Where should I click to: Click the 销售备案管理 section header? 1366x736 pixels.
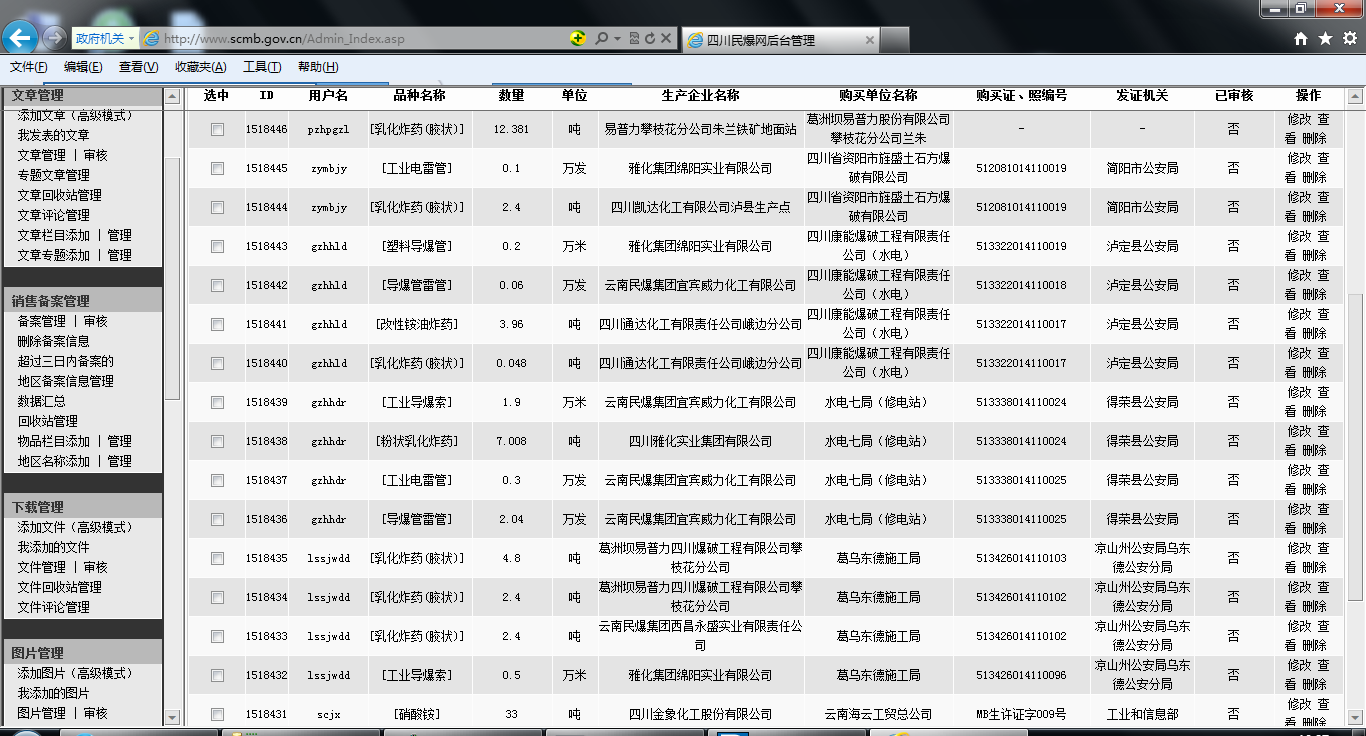point(81,300)
